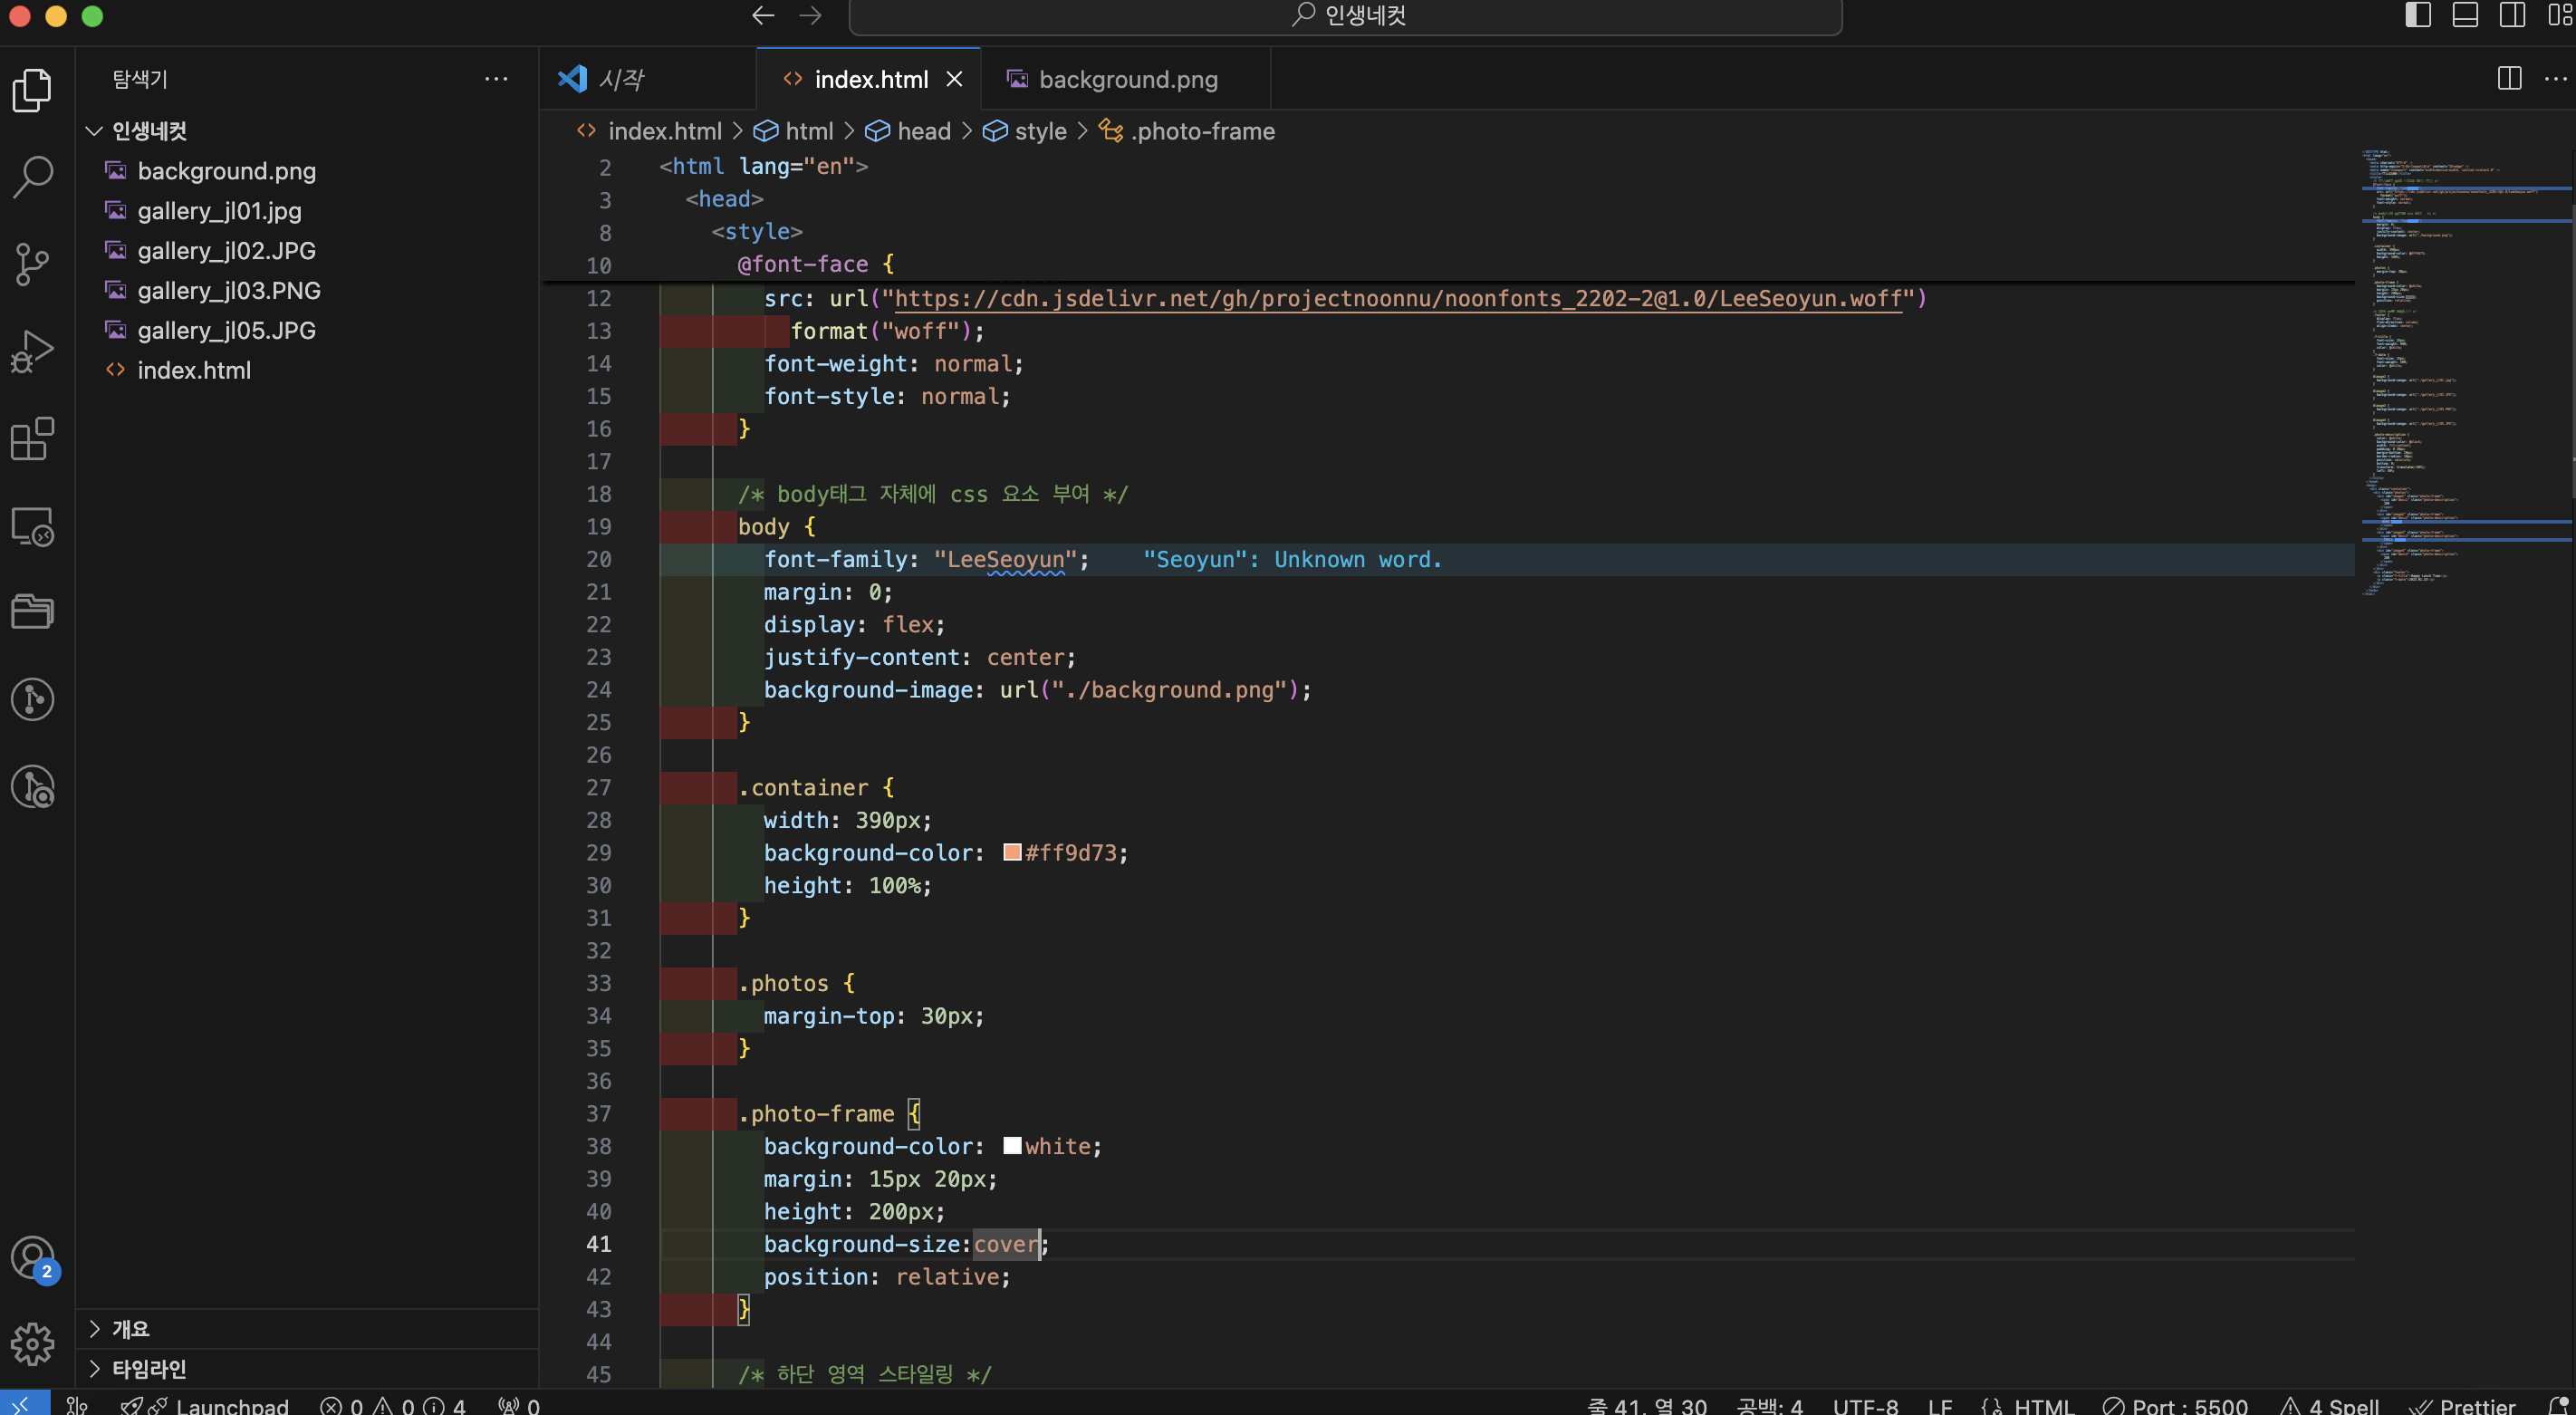
Task: Open the Search view in activity bar
Action: tap(32, 177)
